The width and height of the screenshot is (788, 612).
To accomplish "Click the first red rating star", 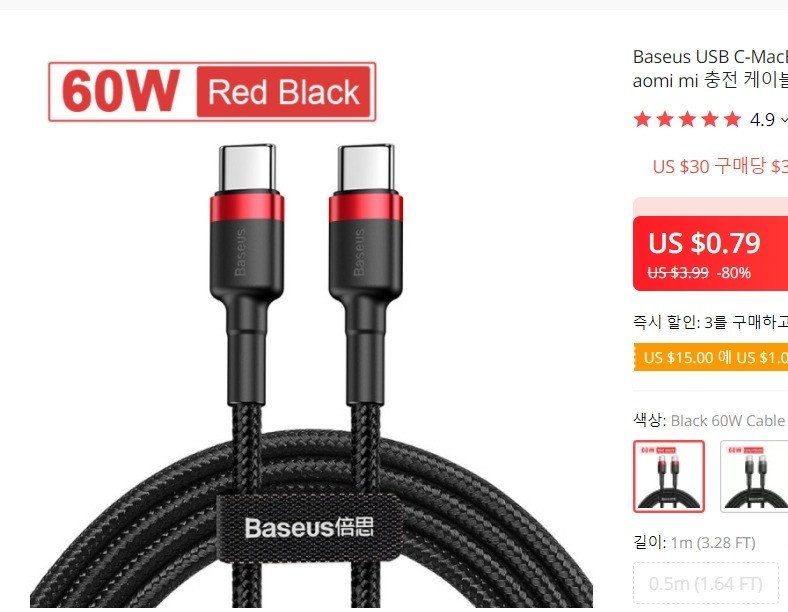I will [642, 120].
